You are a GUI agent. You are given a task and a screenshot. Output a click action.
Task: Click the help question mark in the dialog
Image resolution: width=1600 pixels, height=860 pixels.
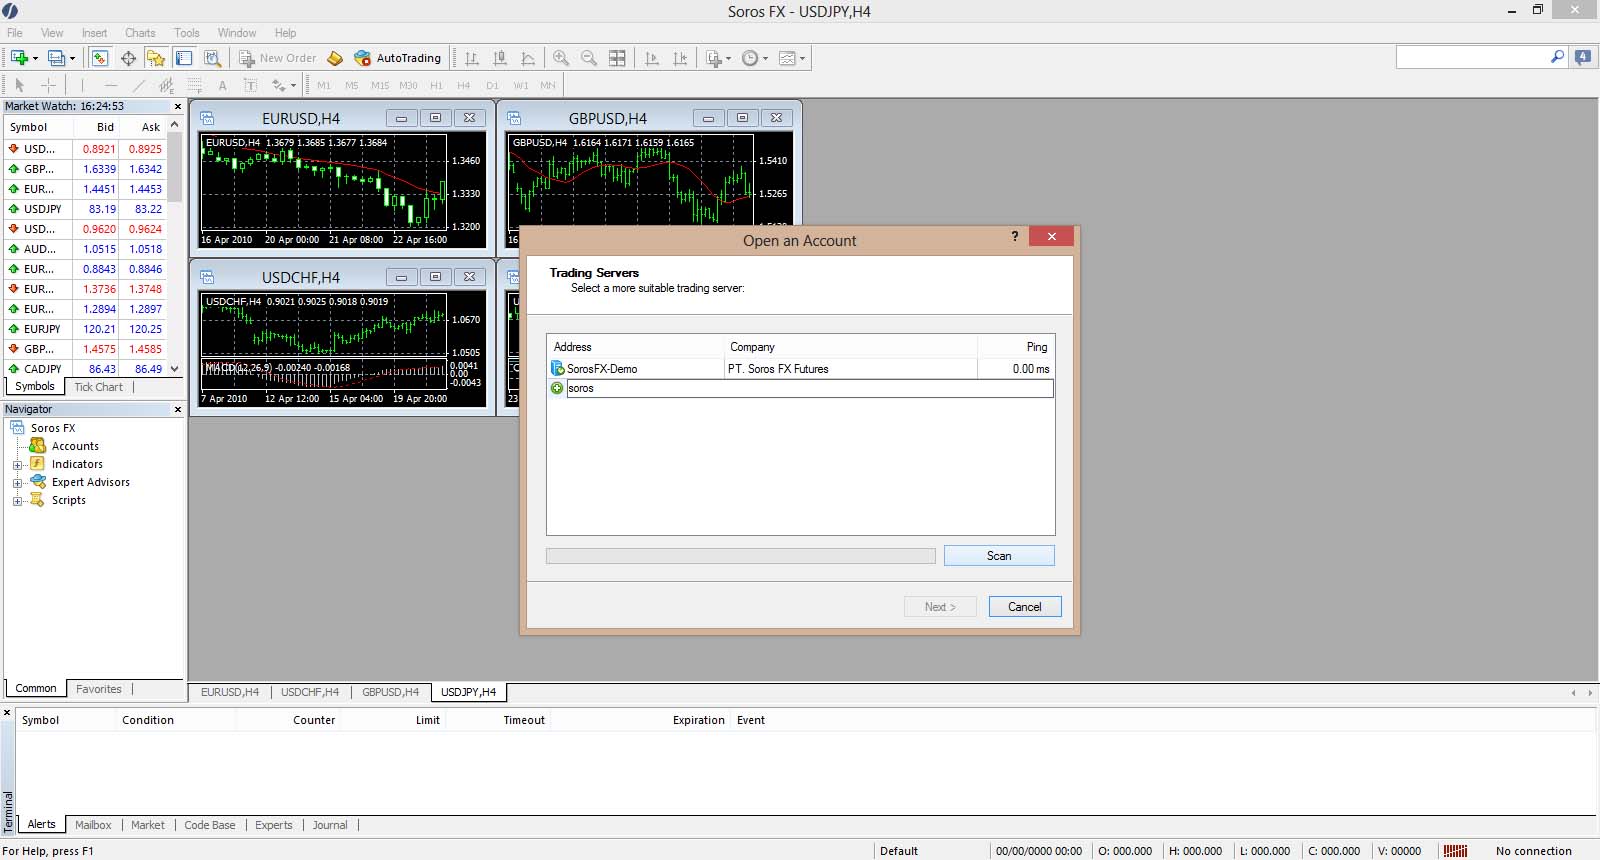click(1015, 236)
